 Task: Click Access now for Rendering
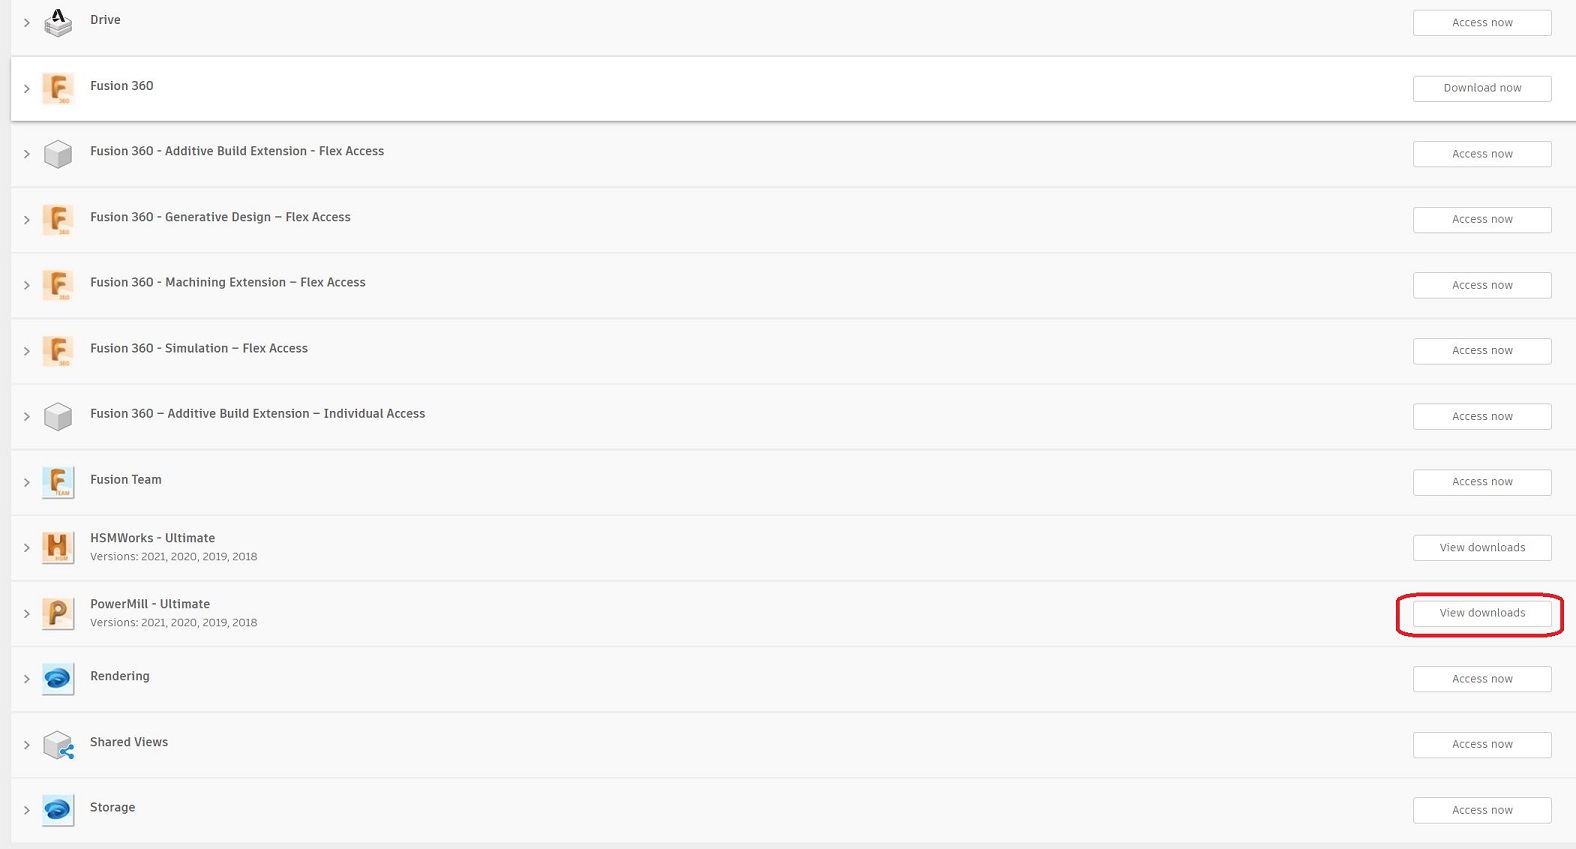tap(1482, 679)
